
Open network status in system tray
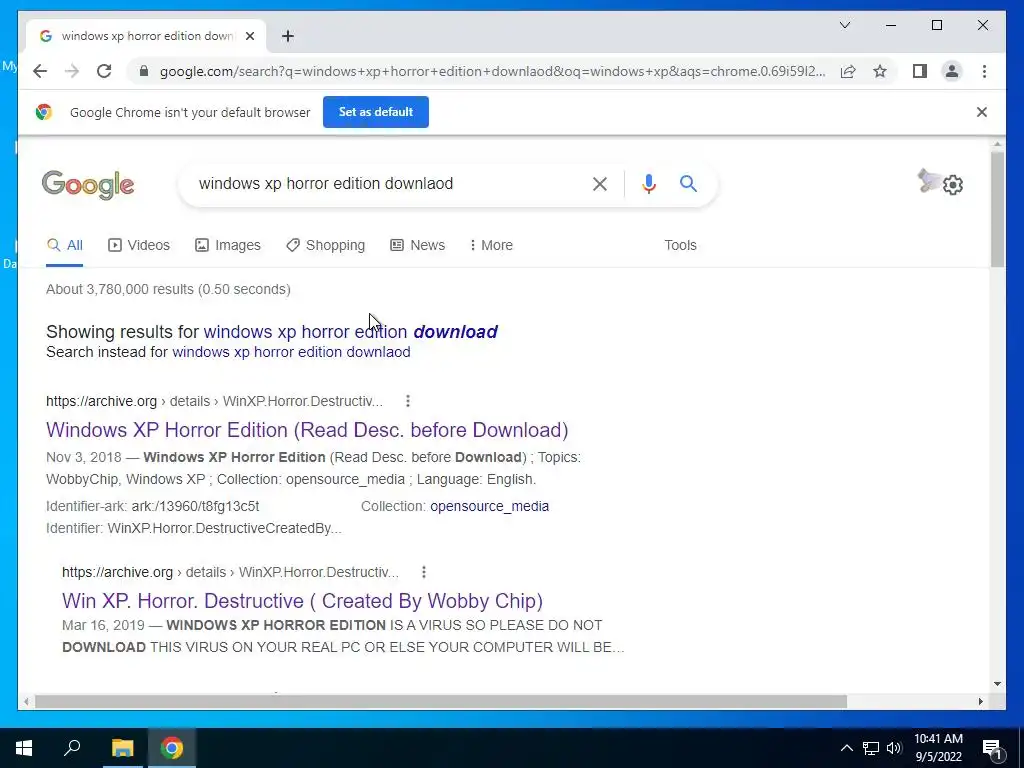click(871, 748)
